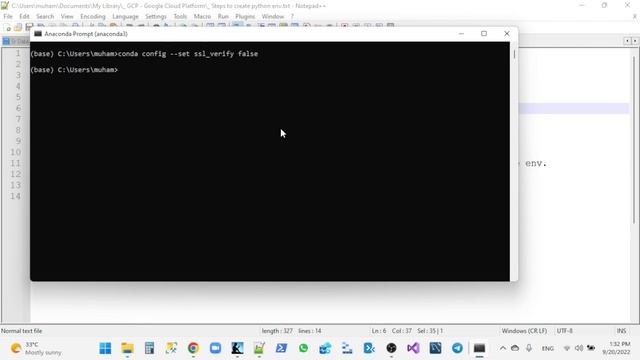Open the Calculator app from the taskbar
Viewport: 640px width, 360px height.
pyautogui.click(x=149, y=348)
